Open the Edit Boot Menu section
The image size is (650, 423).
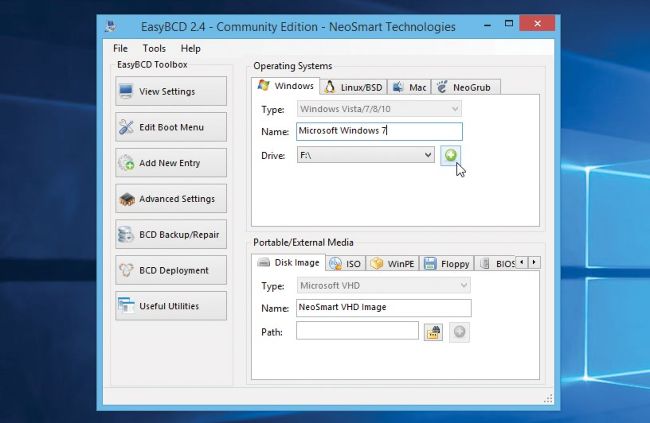(170, 127)
